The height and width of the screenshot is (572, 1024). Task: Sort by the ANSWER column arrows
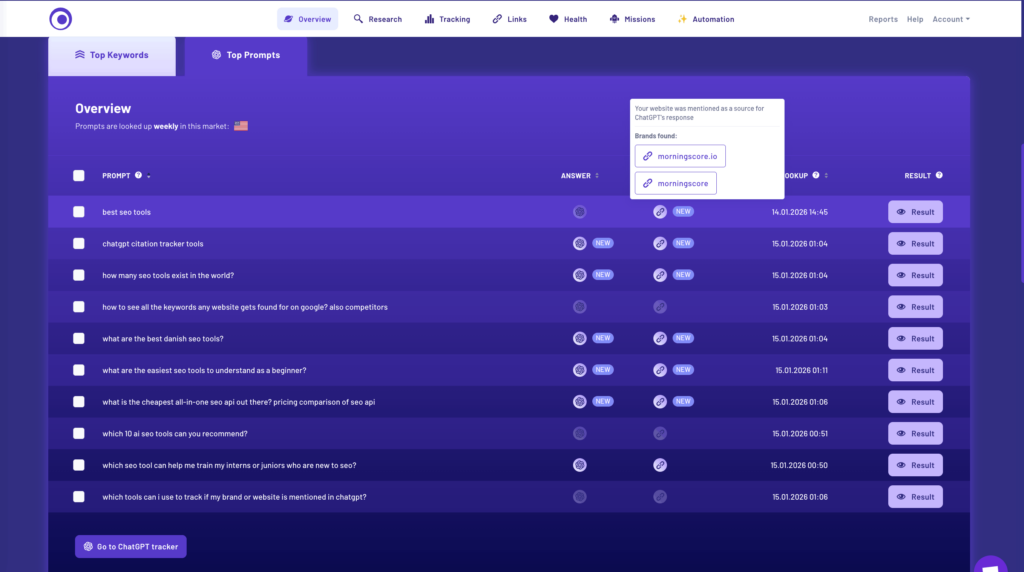597,176
